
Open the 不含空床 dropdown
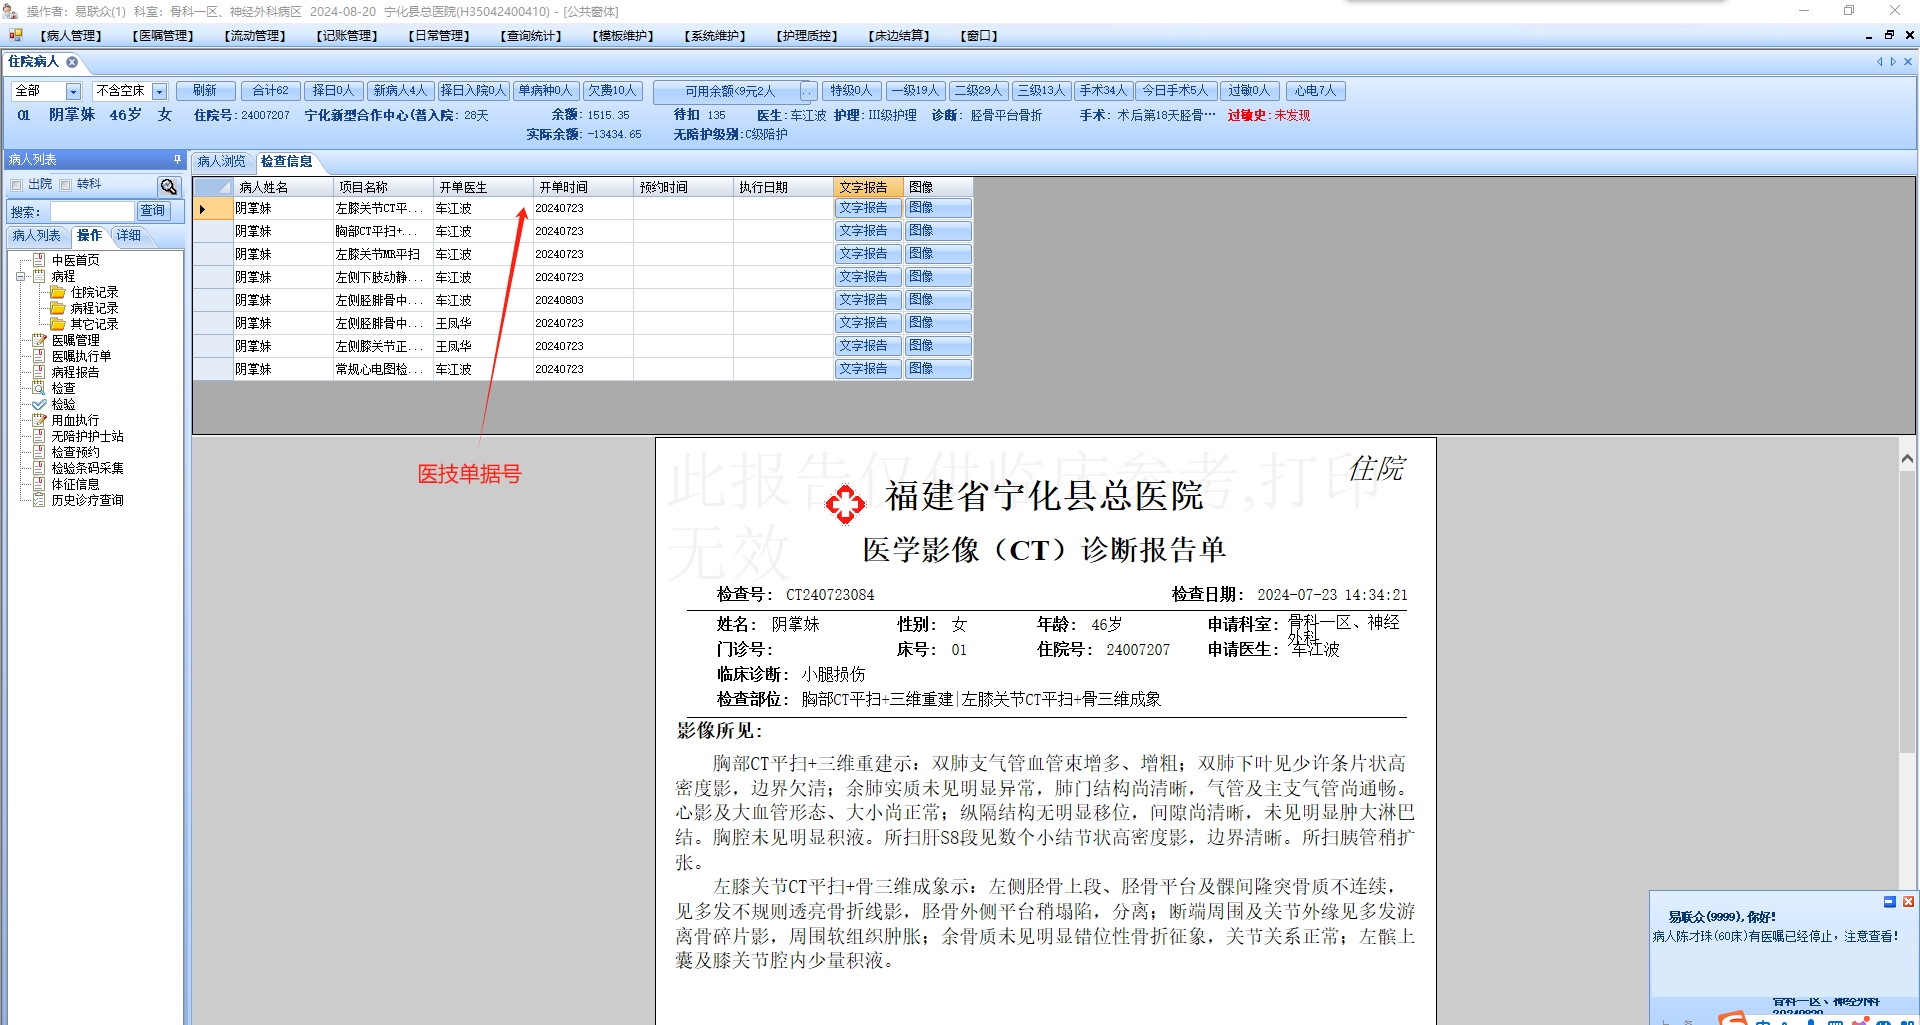pyautogui.click(x=159, y=91)
